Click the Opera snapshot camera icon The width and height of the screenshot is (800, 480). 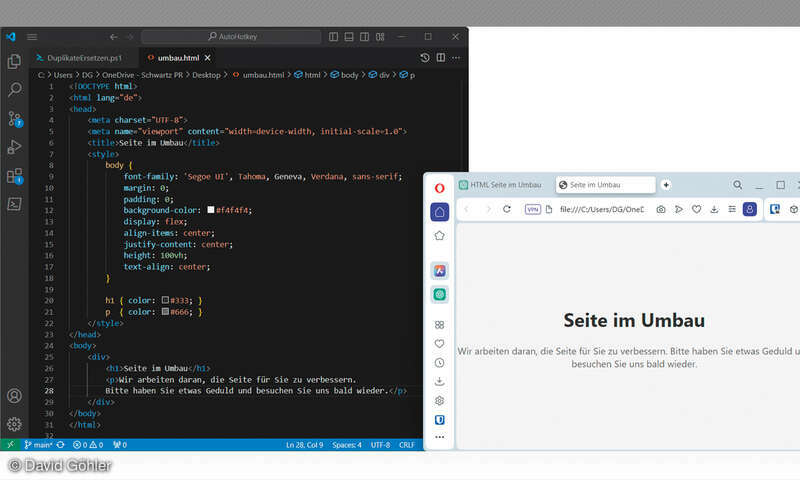click(x=661, y=209)
